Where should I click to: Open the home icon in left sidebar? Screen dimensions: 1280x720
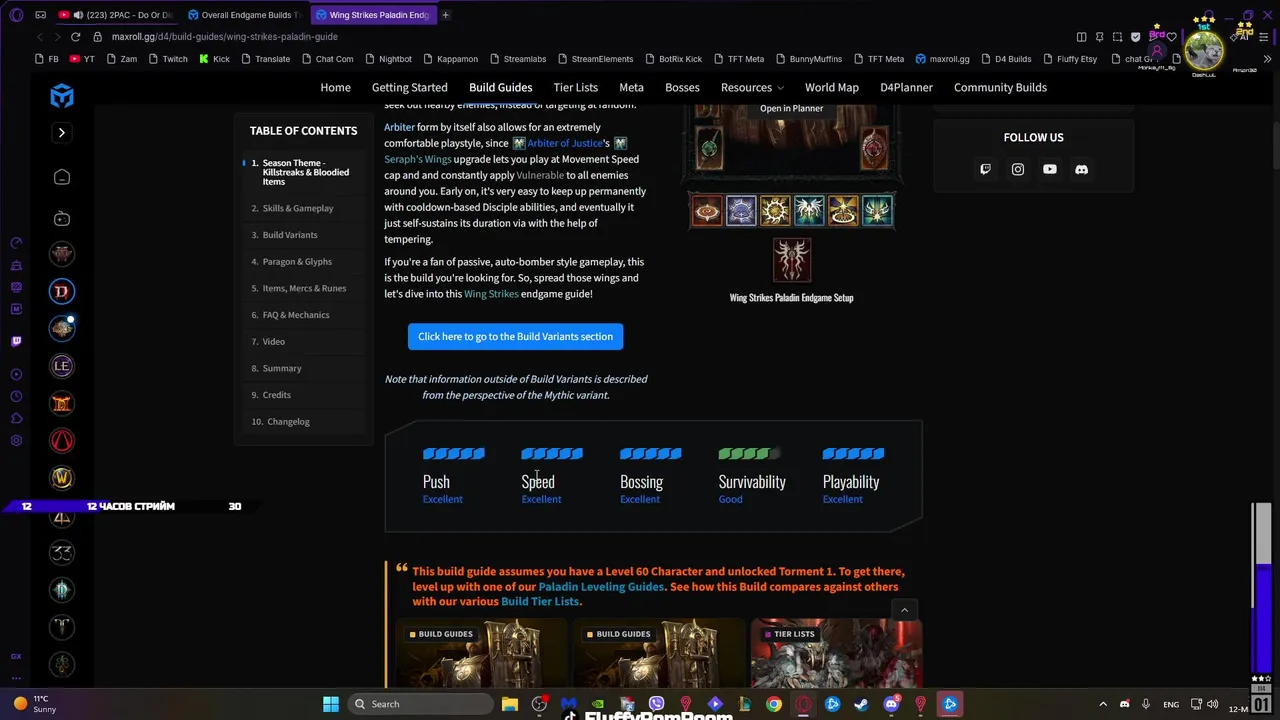62,177
